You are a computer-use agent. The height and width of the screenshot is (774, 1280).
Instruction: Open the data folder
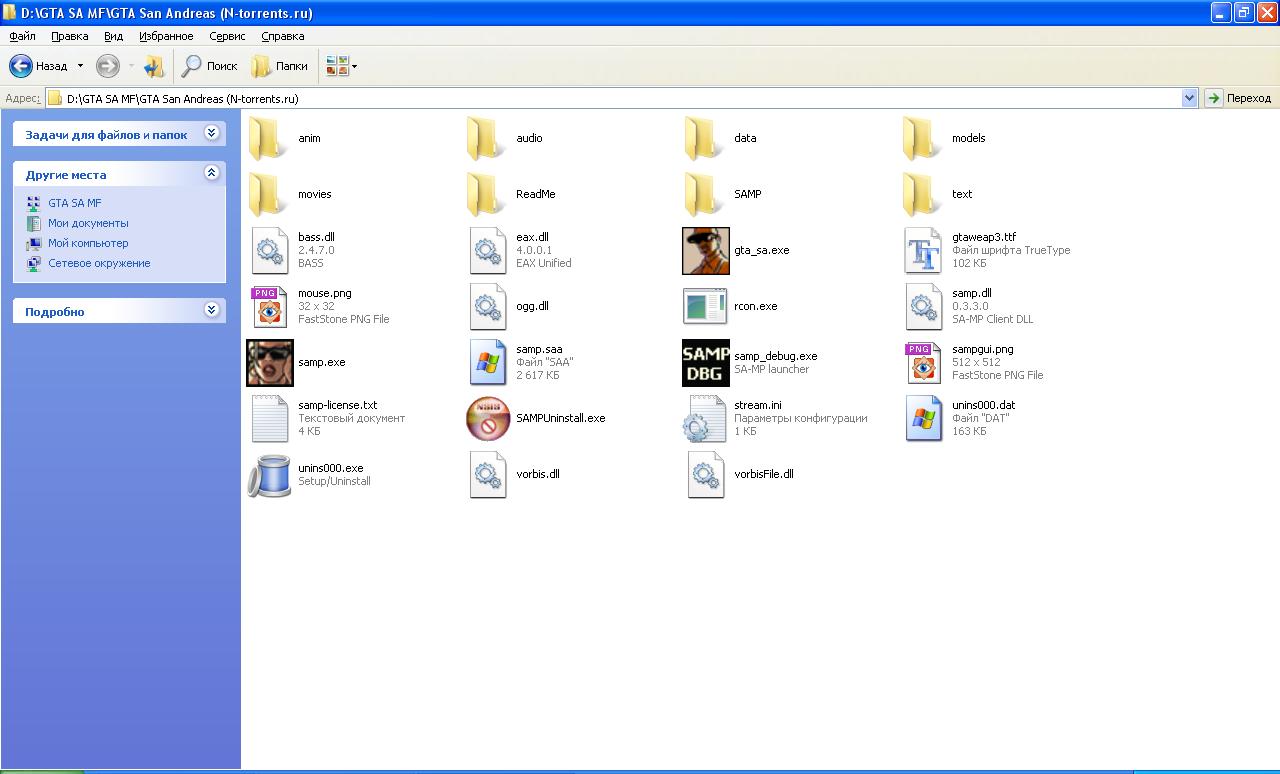click(705, 138)
